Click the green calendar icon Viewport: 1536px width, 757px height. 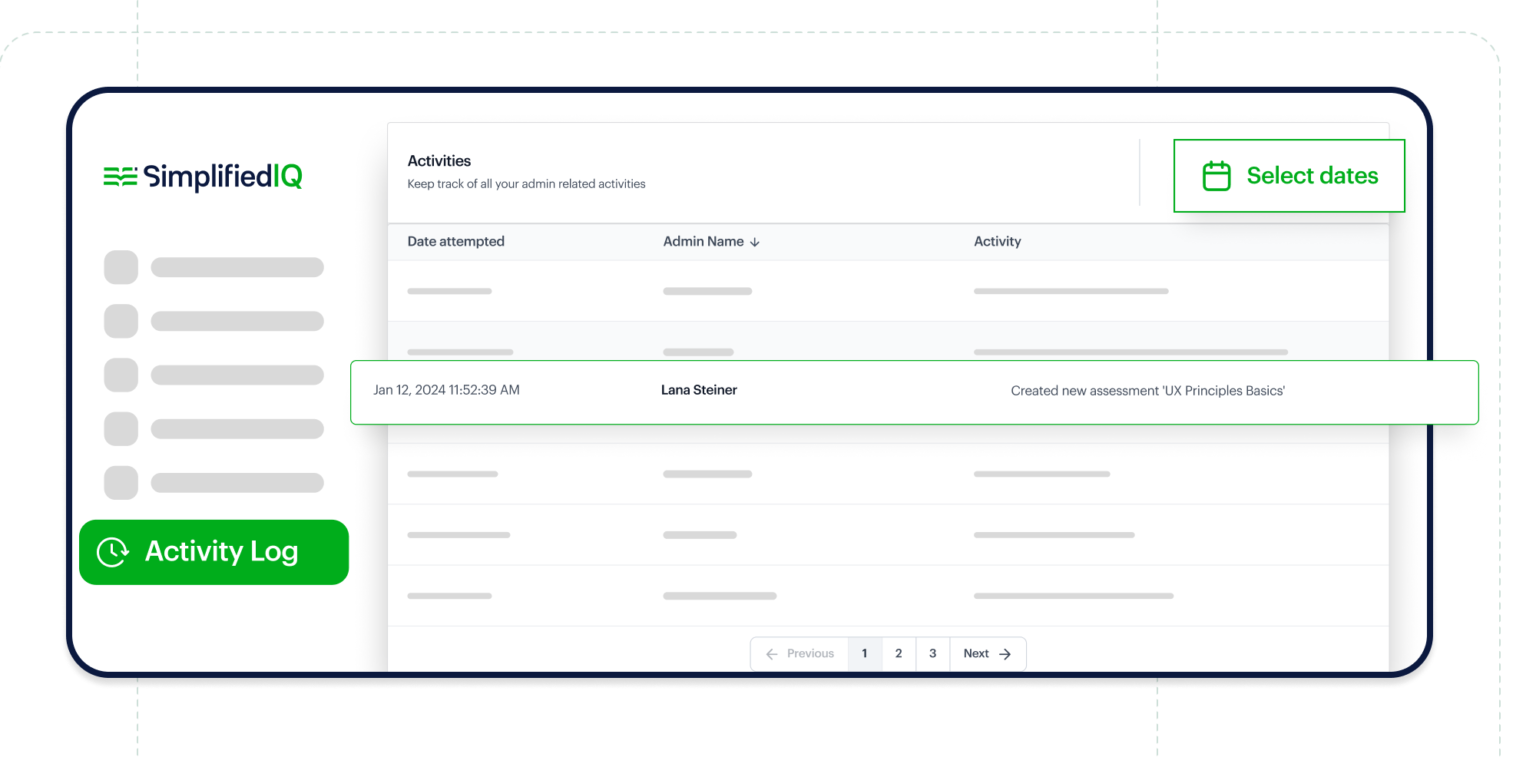tap(1216, 176)
